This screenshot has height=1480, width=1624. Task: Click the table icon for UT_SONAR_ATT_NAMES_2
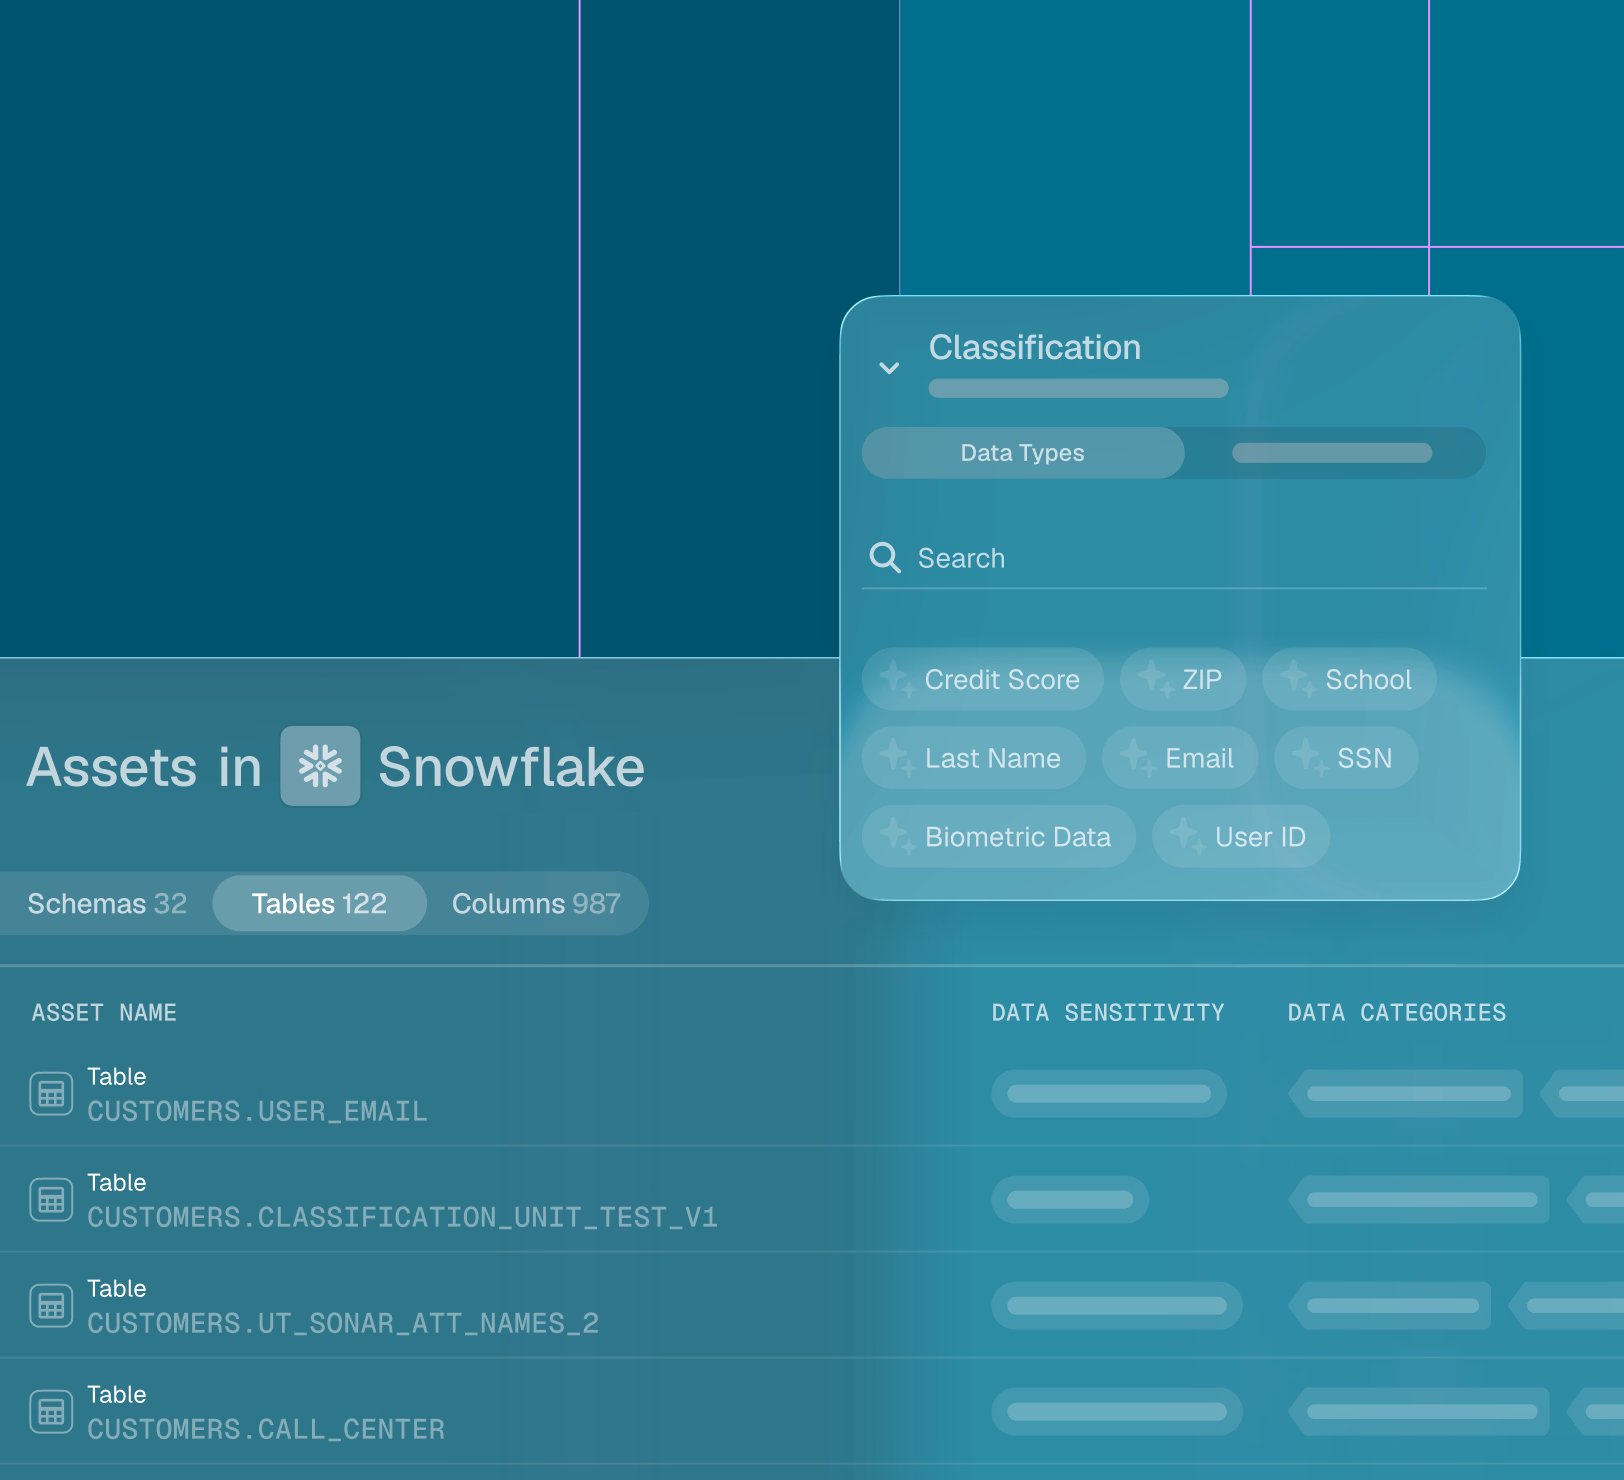point(51,1306)
